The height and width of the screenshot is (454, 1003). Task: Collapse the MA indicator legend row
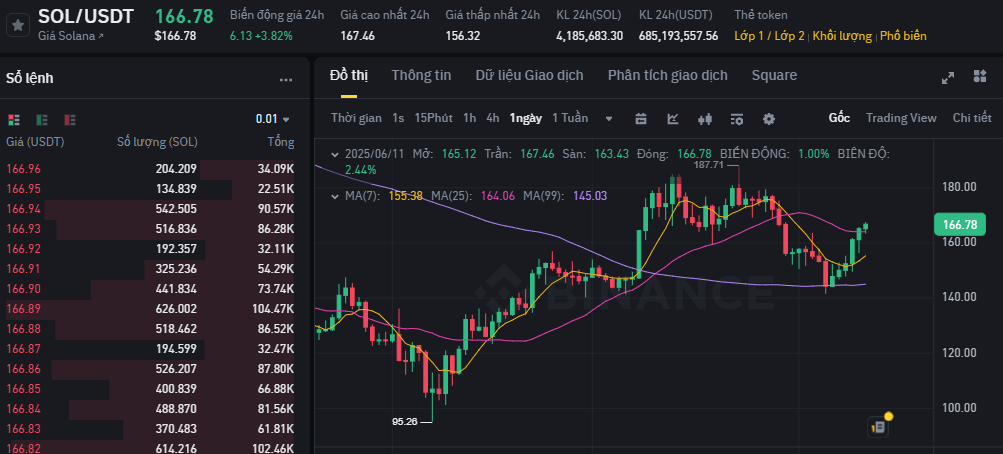(335, 195)
